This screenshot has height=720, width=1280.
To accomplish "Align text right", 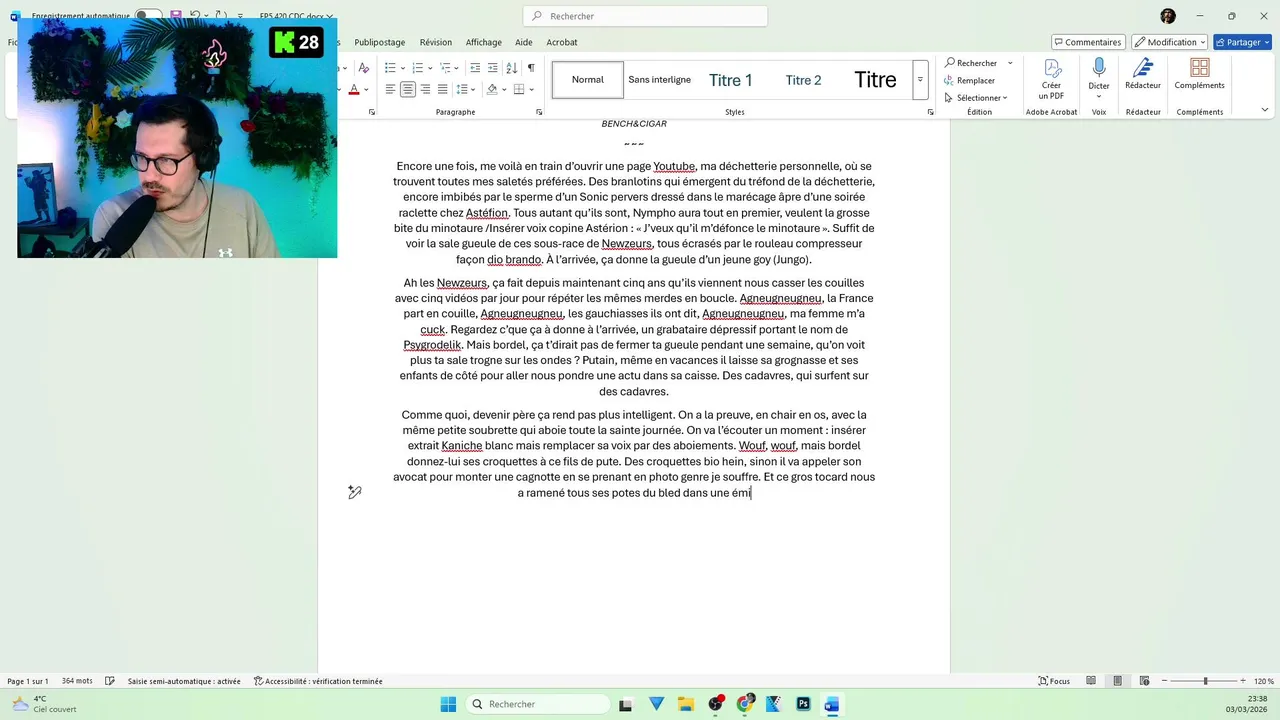I will (x=425, y=89).
